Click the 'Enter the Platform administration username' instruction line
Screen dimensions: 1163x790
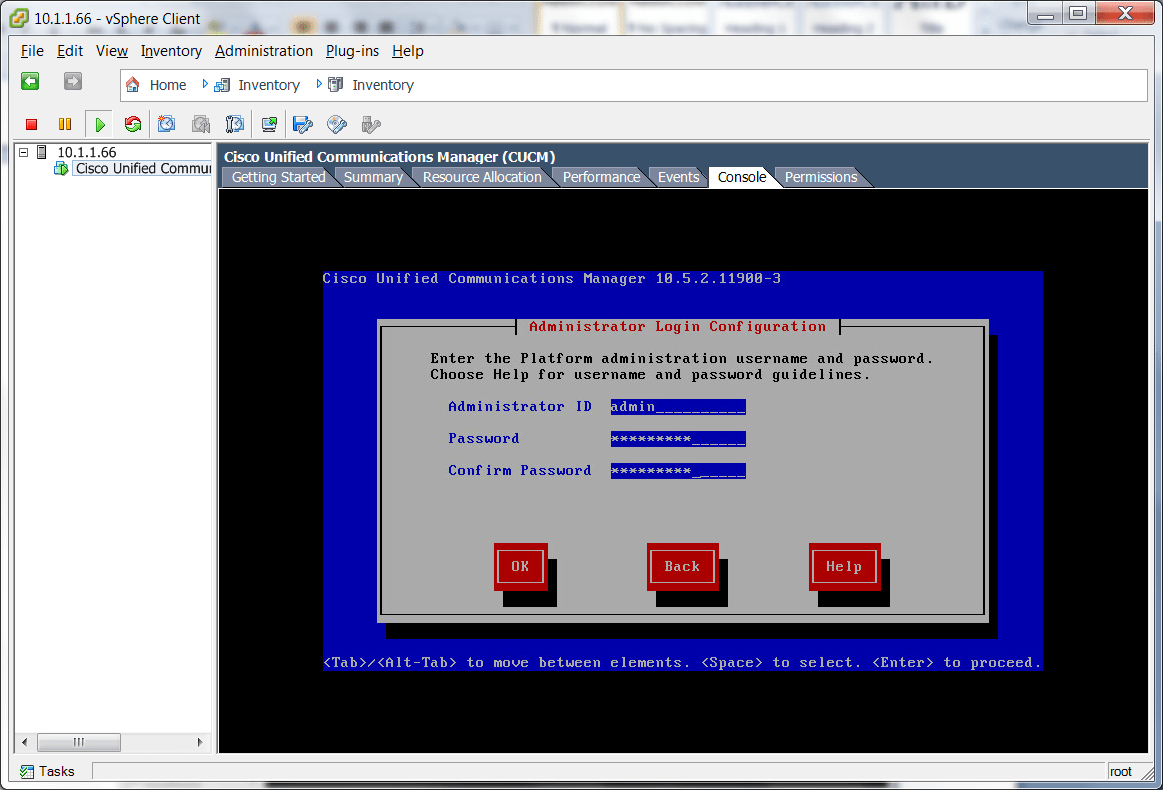click(x=682, y=358)
